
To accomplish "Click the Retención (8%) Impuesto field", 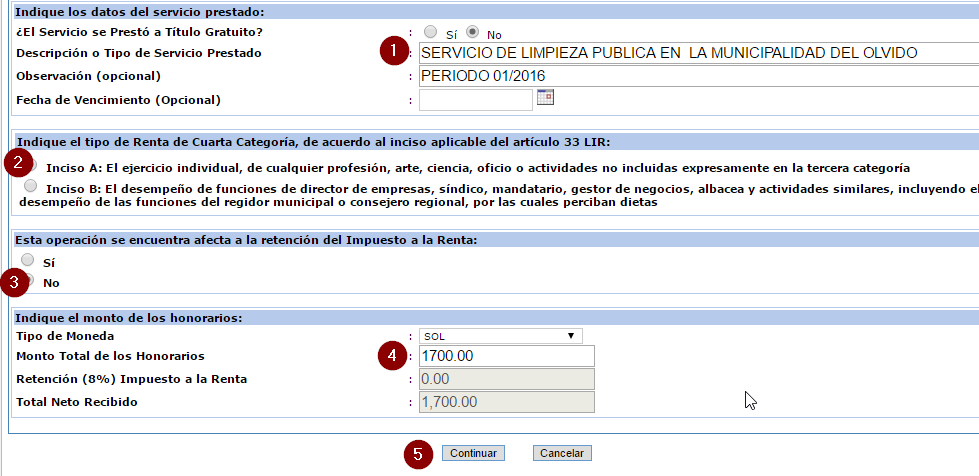I will (x=506, y=379).
